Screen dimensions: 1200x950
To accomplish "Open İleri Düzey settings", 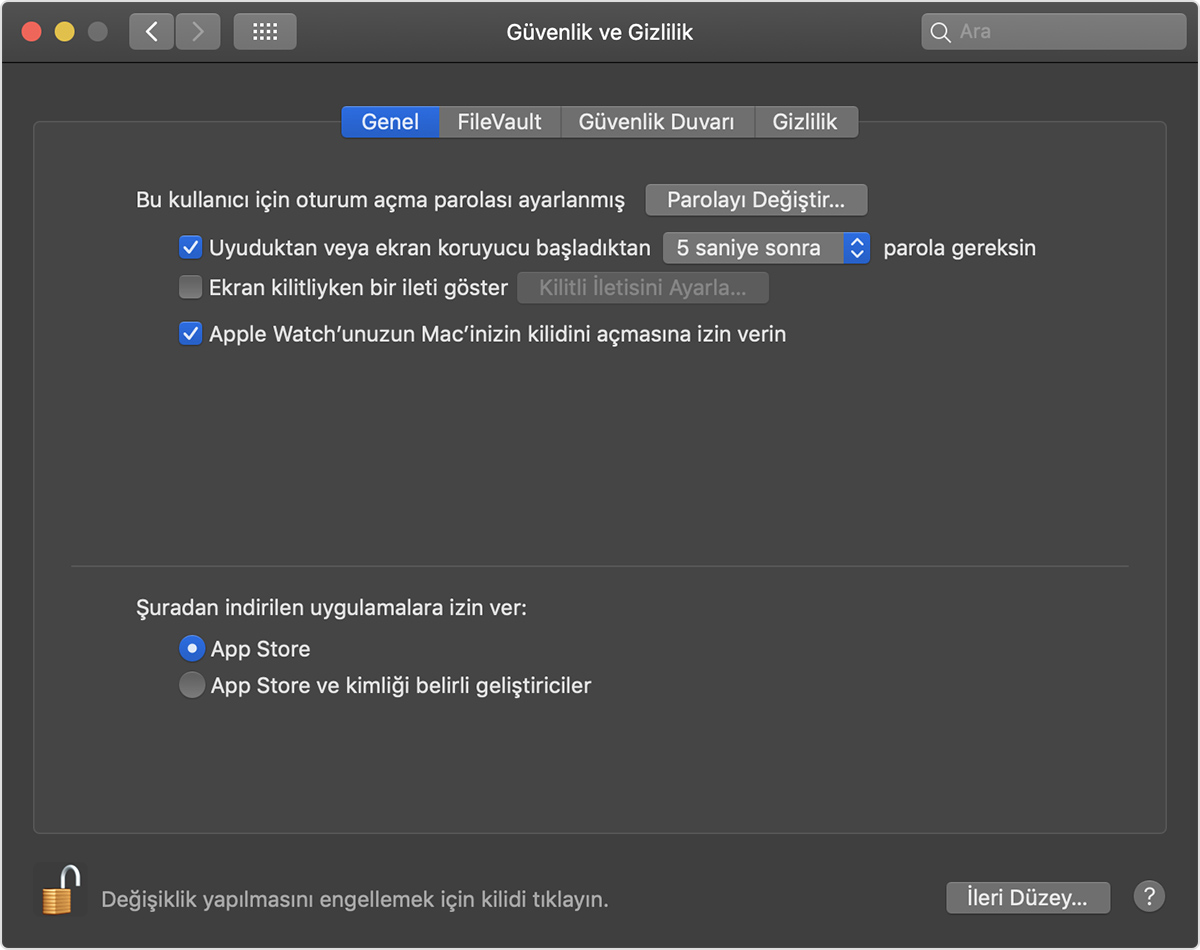I will pyautogui.click(x=1028, y=897).
